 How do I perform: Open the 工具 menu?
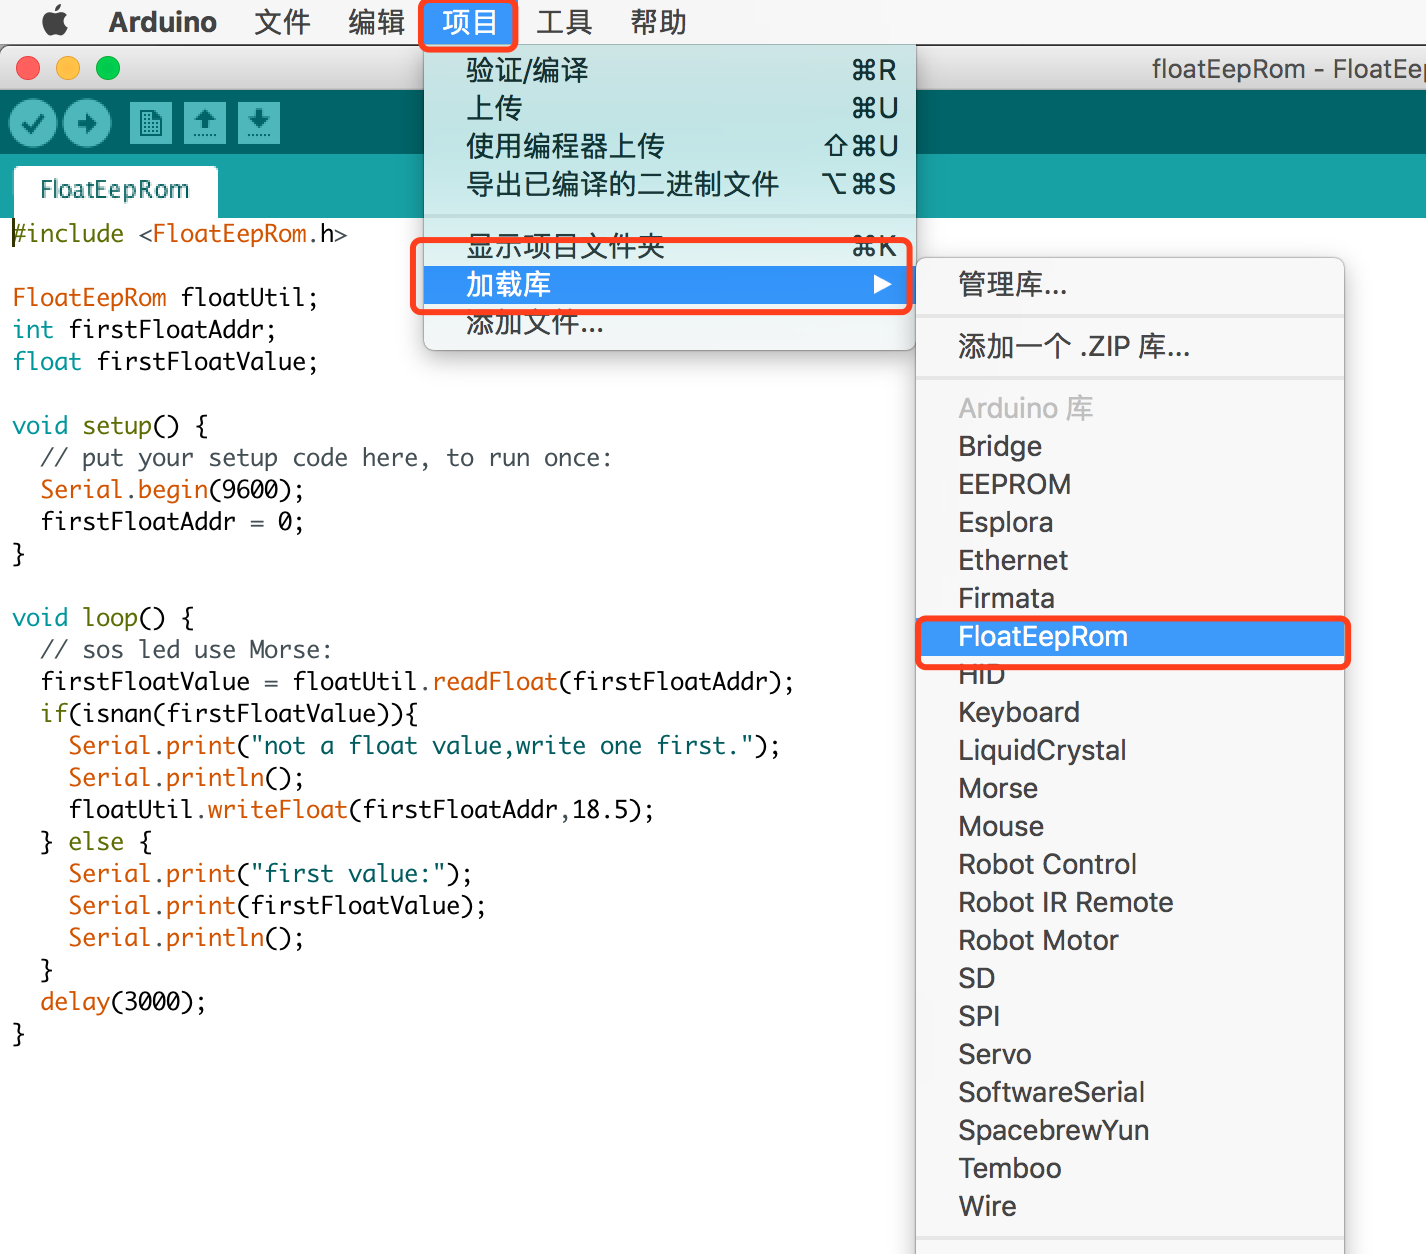point(564,22)
